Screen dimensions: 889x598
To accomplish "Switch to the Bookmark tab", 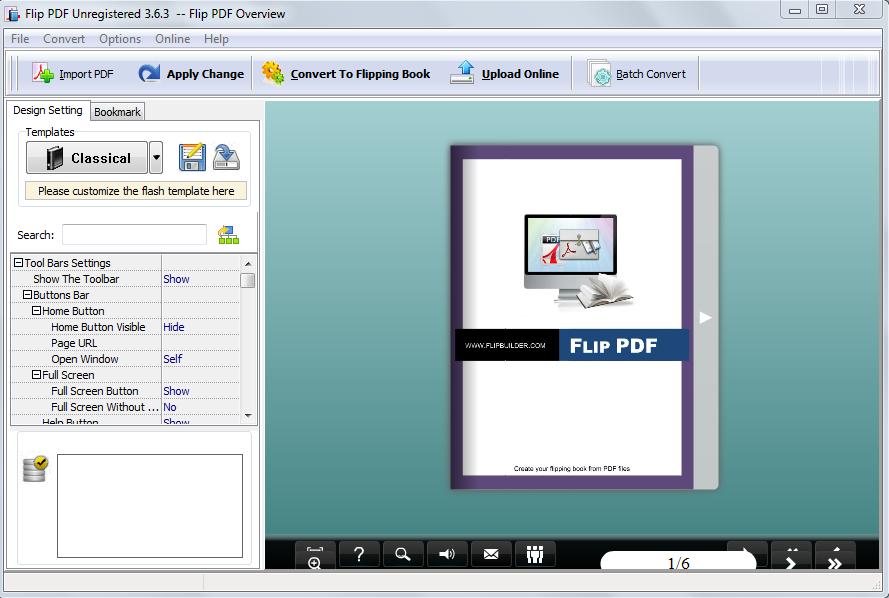I will (117, 112).
